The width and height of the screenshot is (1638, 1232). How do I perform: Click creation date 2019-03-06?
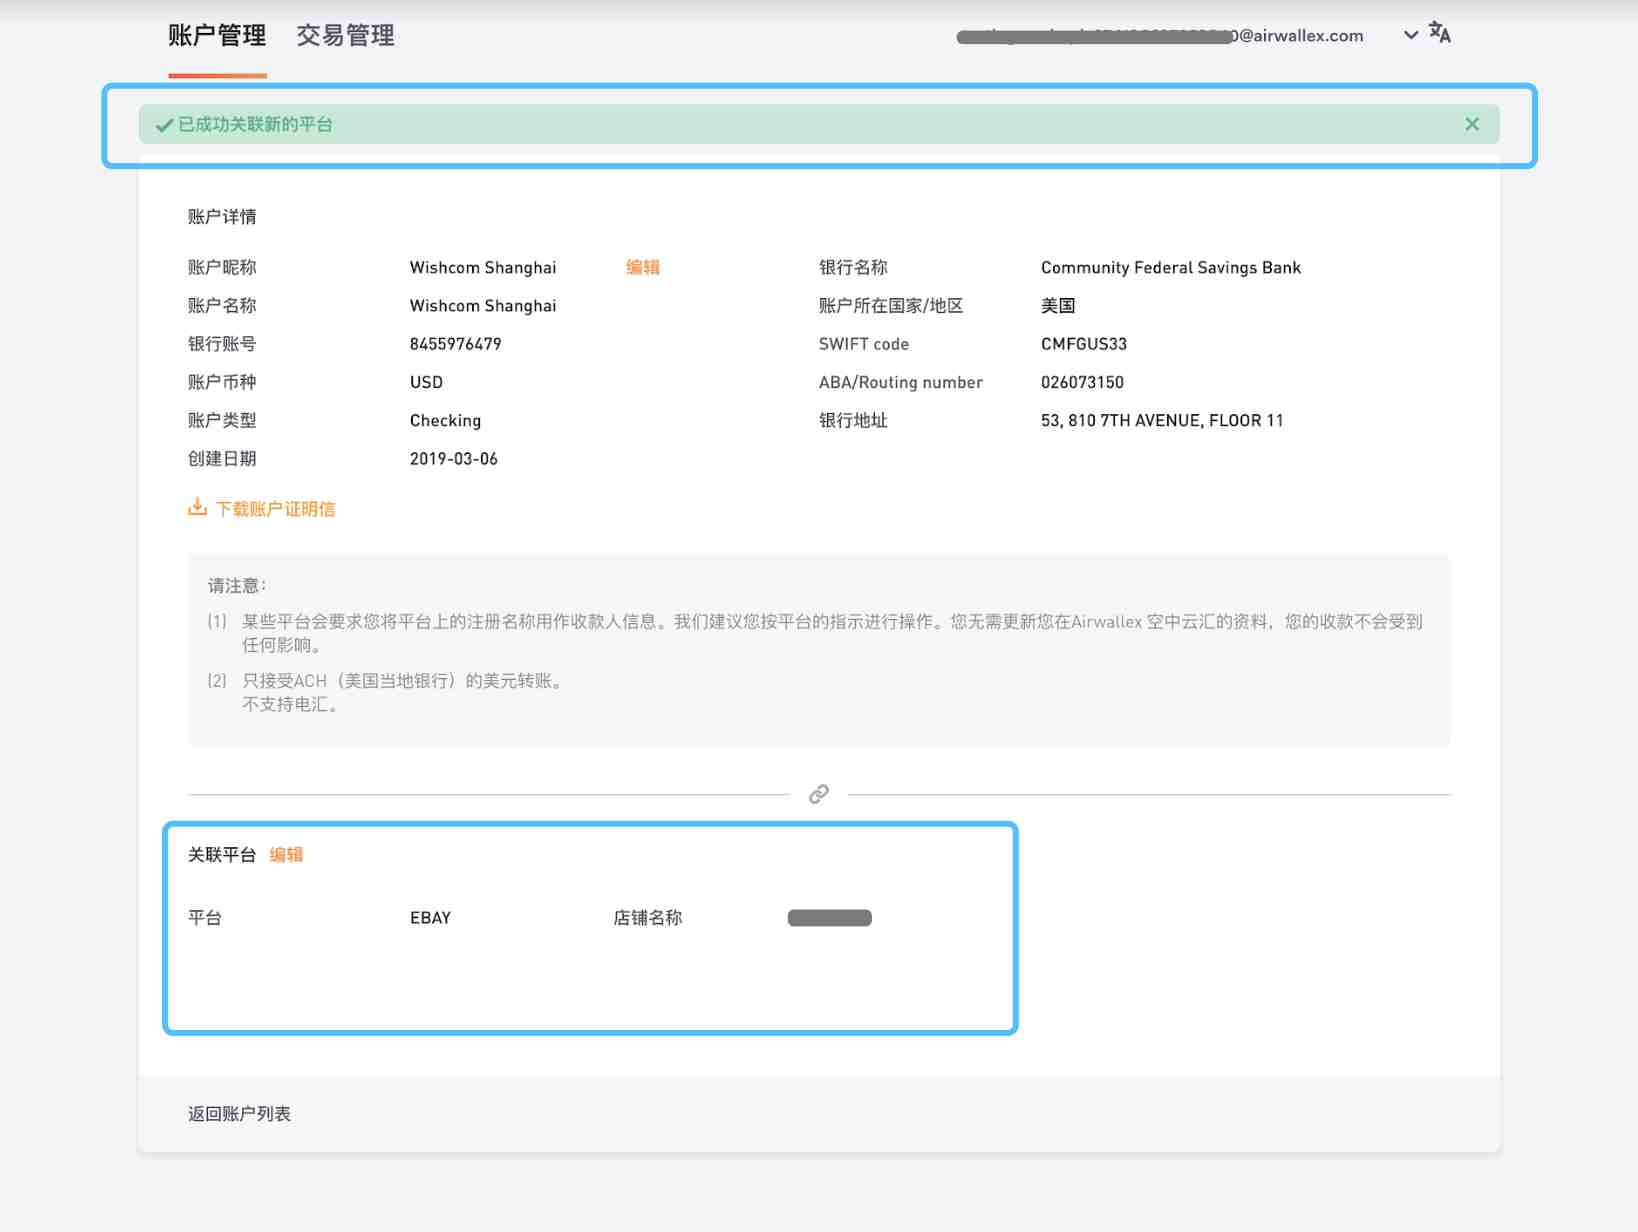[x=454, y=459]
